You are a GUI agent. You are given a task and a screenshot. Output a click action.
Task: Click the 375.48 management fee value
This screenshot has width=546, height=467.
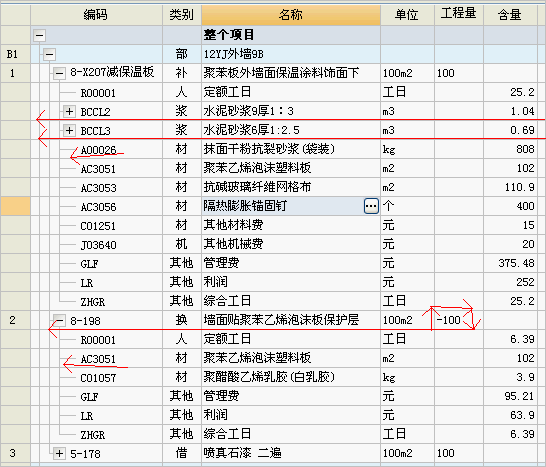pyautogui.click(x=510, y=263)
